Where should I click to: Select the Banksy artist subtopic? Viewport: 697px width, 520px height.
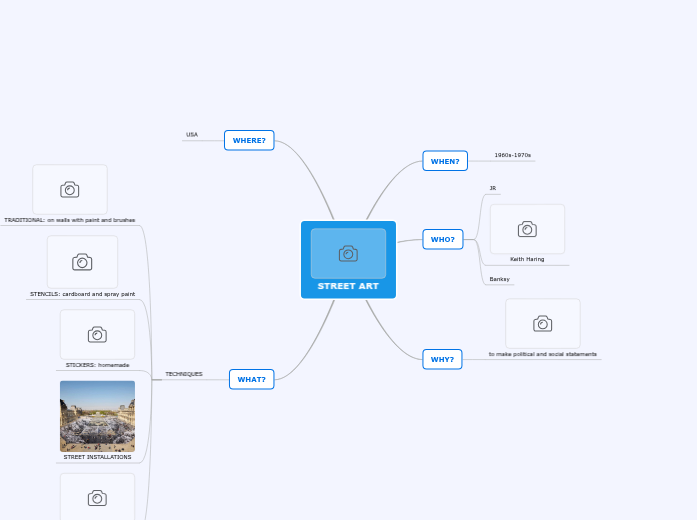click(x=499, y=279)
